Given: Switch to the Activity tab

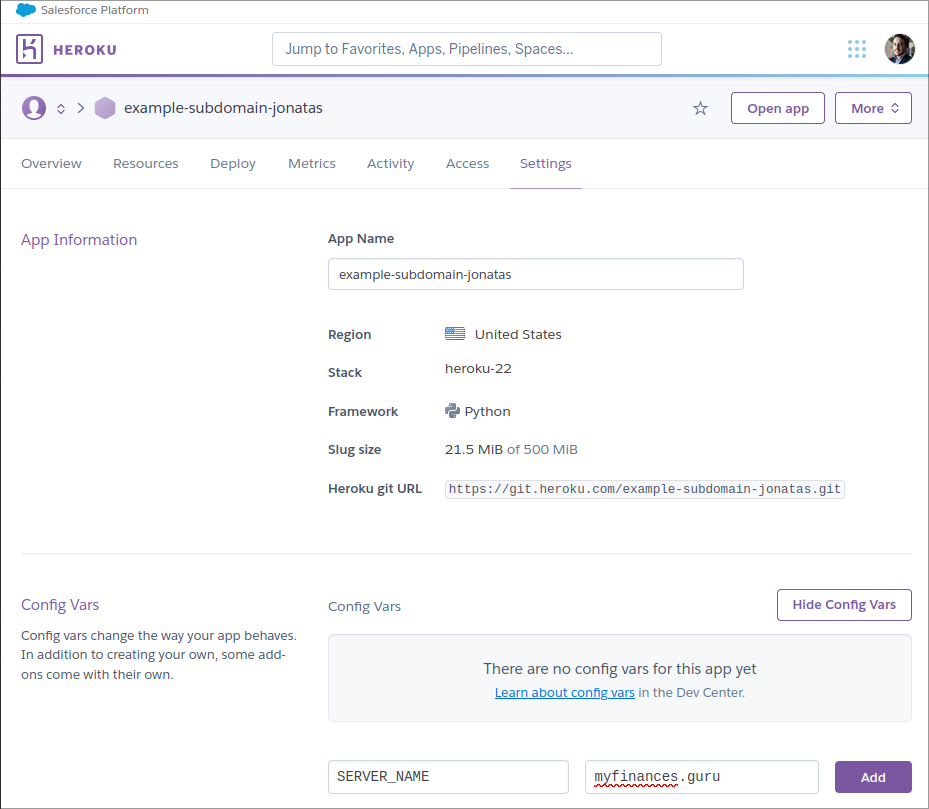Looking at the screenshot, I should (390, 164).
